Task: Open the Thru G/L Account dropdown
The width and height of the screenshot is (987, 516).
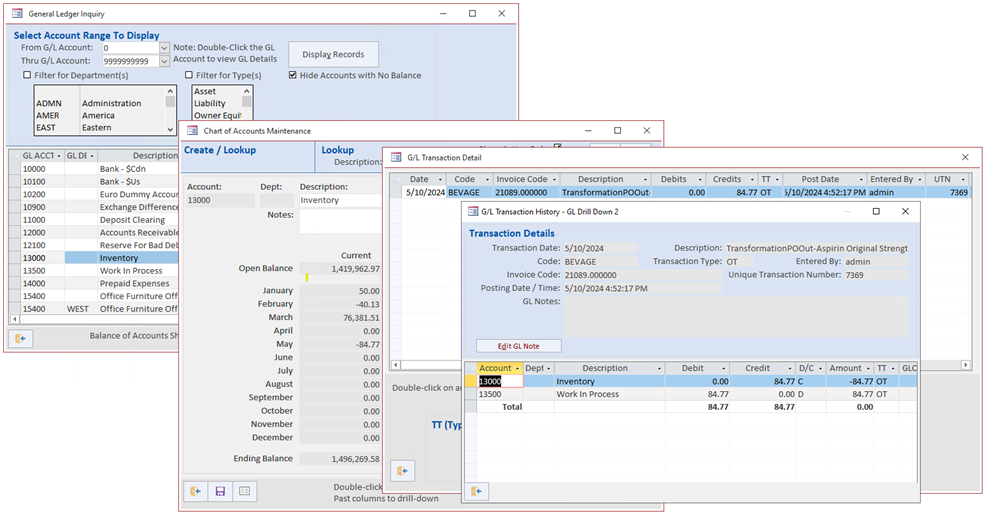Action: [x=164, y=61]
